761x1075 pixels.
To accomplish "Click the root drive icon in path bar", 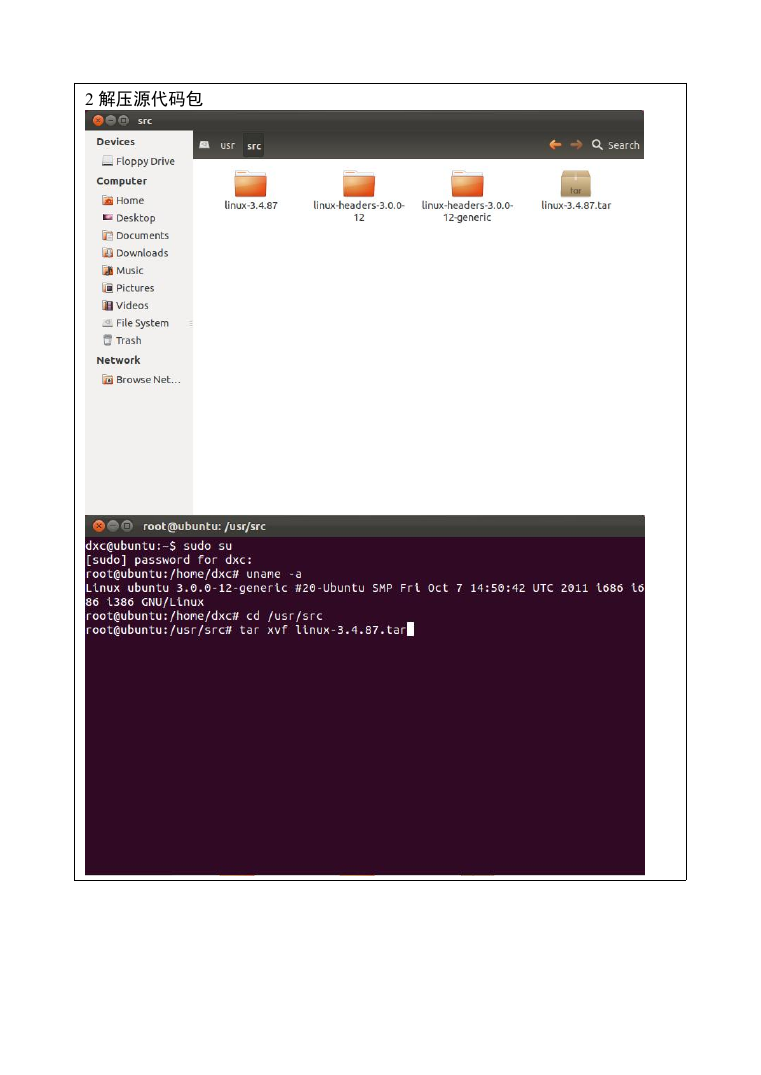I will pos(204,145).
